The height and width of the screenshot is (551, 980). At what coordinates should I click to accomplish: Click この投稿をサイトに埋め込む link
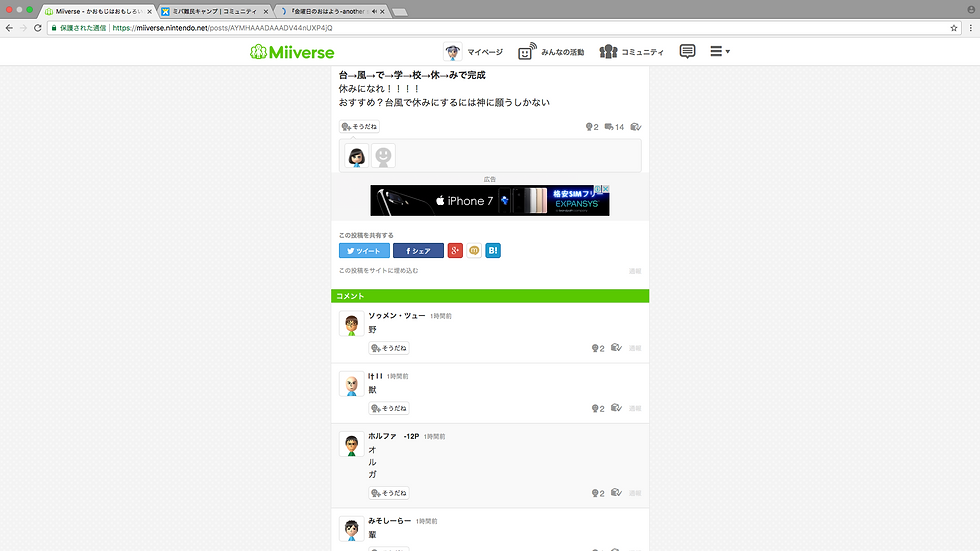[379, 271]
